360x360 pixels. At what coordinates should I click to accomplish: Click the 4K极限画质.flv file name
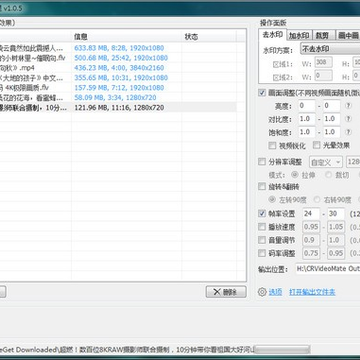click(24, 88)
